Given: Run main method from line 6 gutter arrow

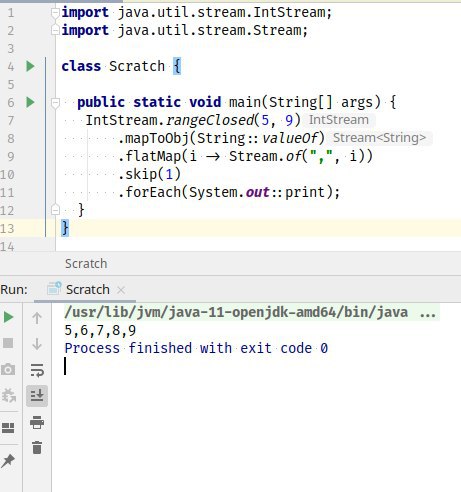Looking at the screenshot, I should [30, 102].
